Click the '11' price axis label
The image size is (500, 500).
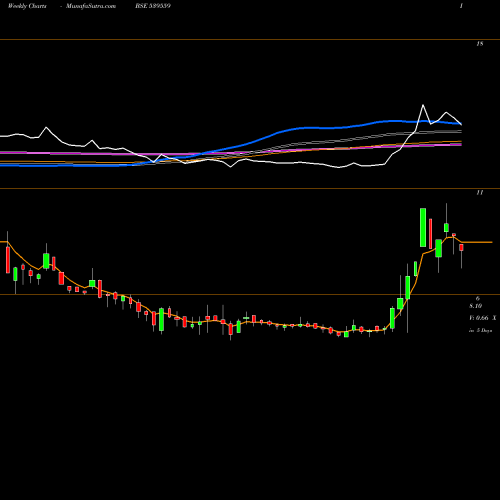click(x=480, y=193)
